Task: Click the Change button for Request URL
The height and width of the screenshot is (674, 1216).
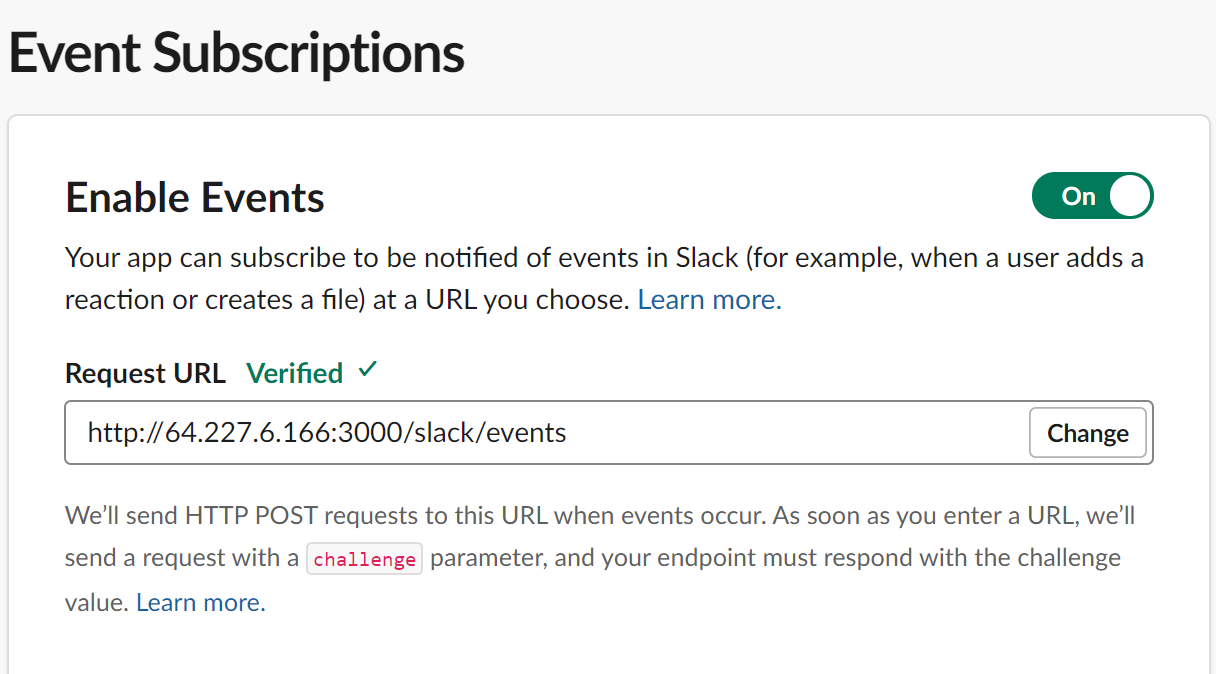Action: (x=1088, y=433)
